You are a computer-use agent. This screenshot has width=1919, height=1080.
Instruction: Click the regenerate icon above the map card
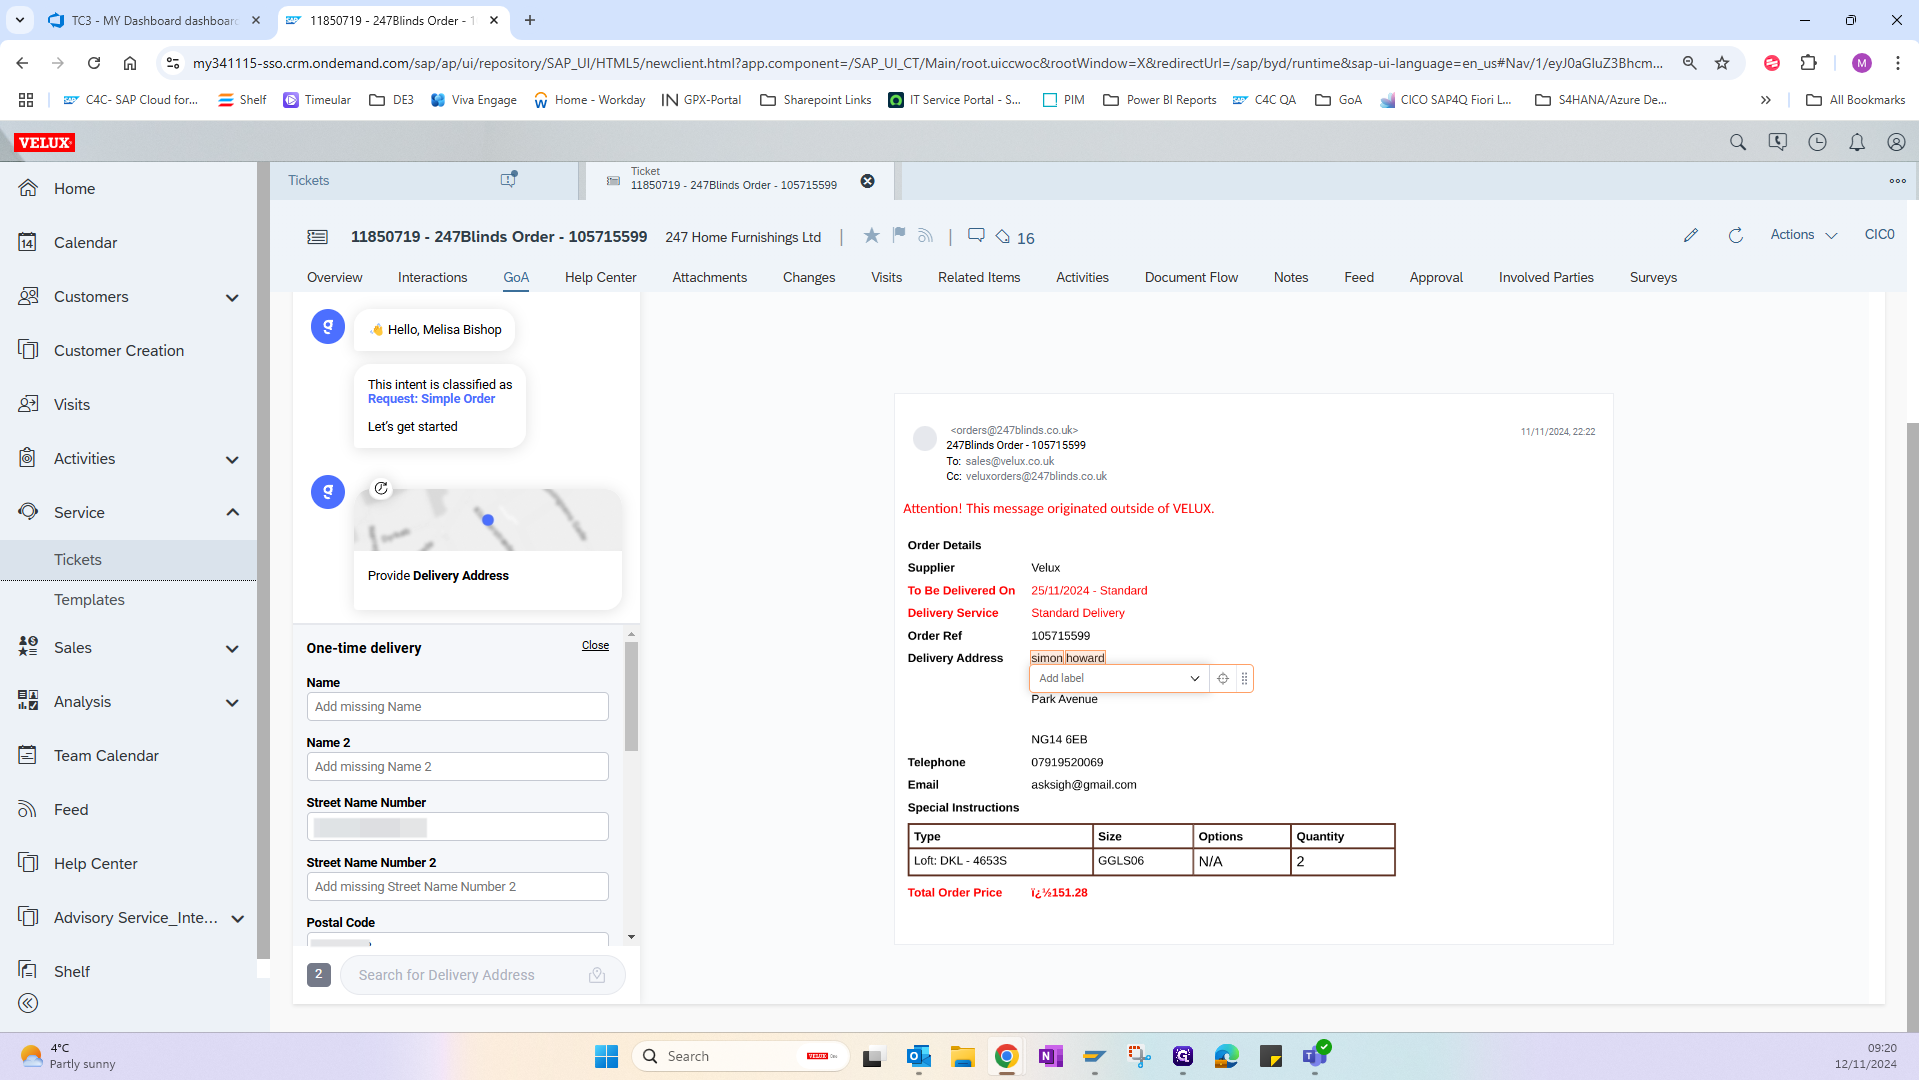381,488
